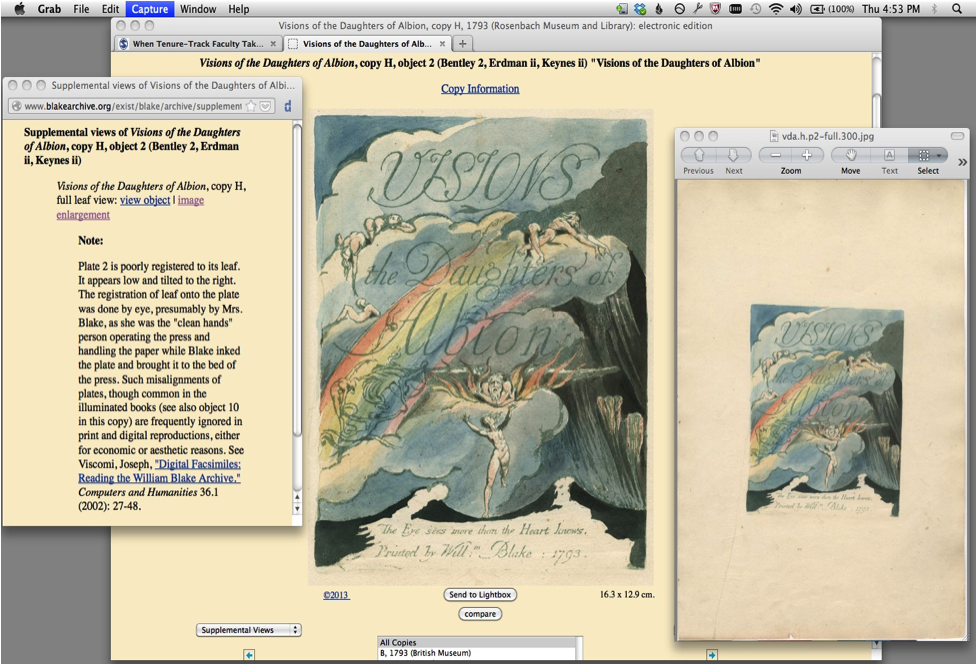This screenshot has height=665, width=977.
Task: Click the popup scrollbar up arrow
Action: point(297,498)
